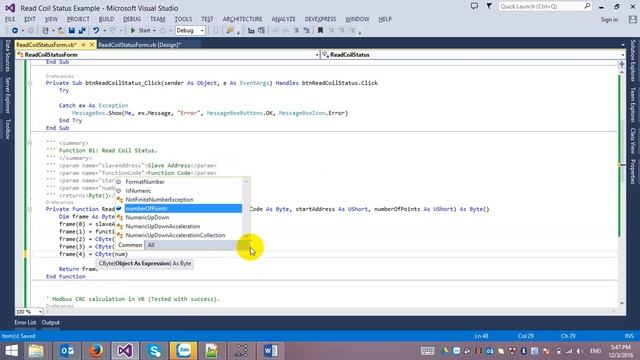Click the Save floppy disk icon
The height and width of the screenshot is (360, 640).
coord(71,31)
